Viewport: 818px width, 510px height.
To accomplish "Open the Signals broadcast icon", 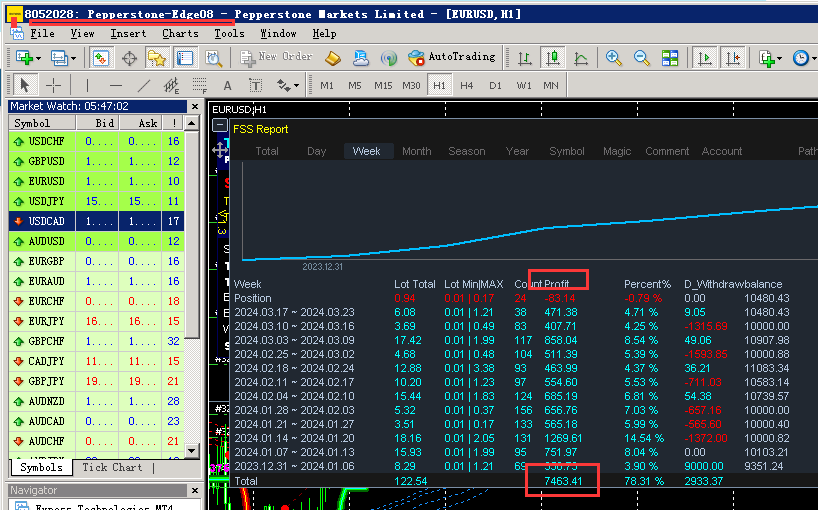I will [389, 57].
